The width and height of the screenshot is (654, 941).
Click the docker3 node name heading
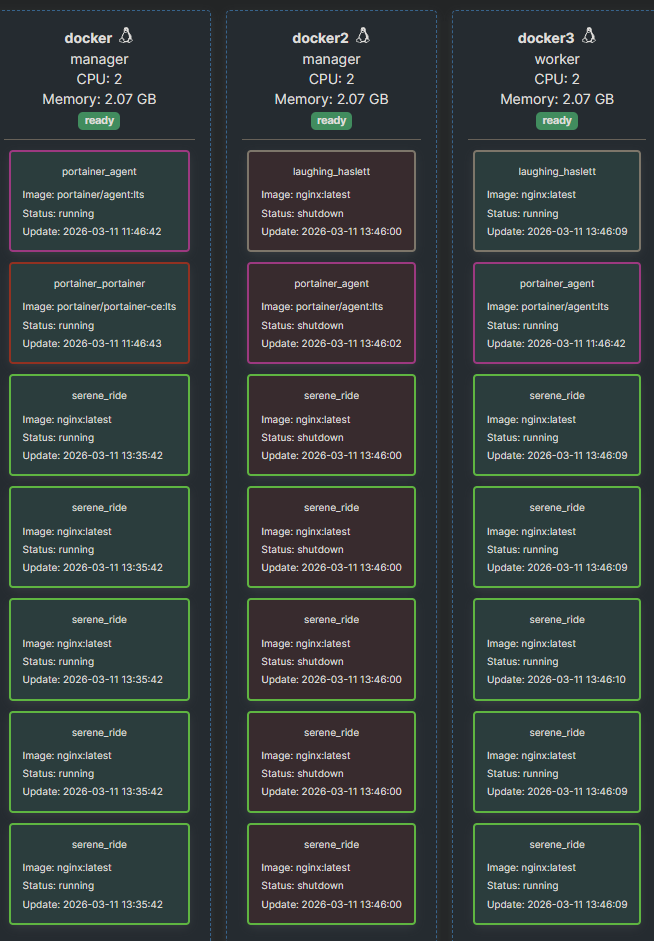[x=546, y=38]
